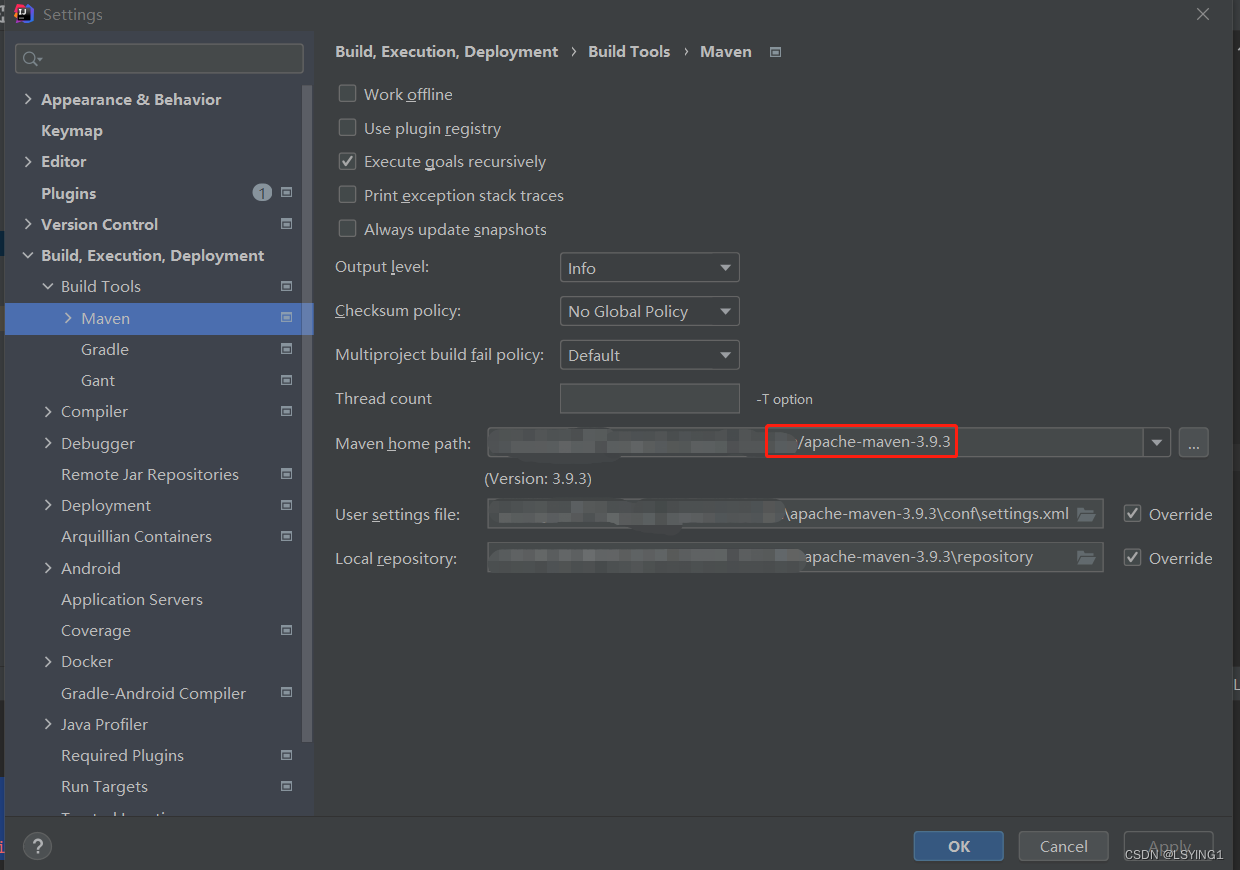Toggle Override for Local repository

pos(1132,558)
